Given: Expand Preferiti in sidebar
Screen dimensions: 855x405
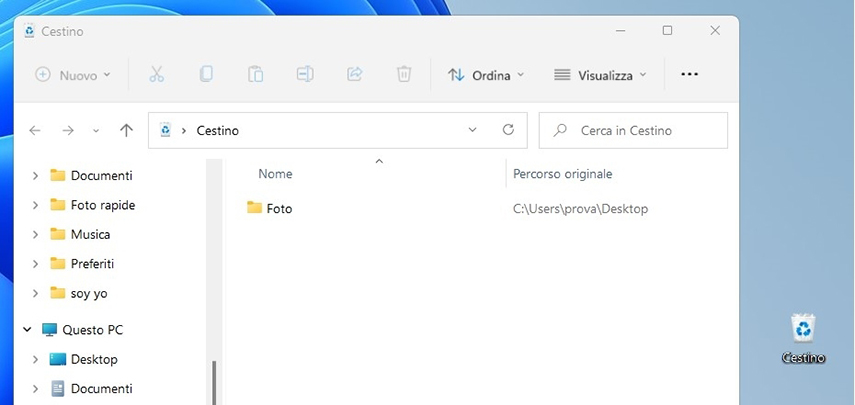Looking at the screenshot, I should (x=35, y=264).
